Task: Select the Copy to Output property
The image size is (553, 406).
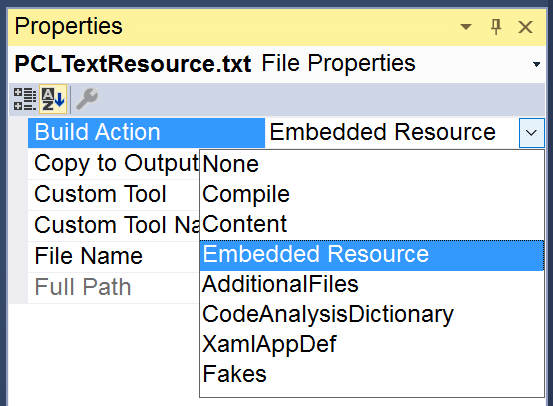Action: tap(114, 164)
